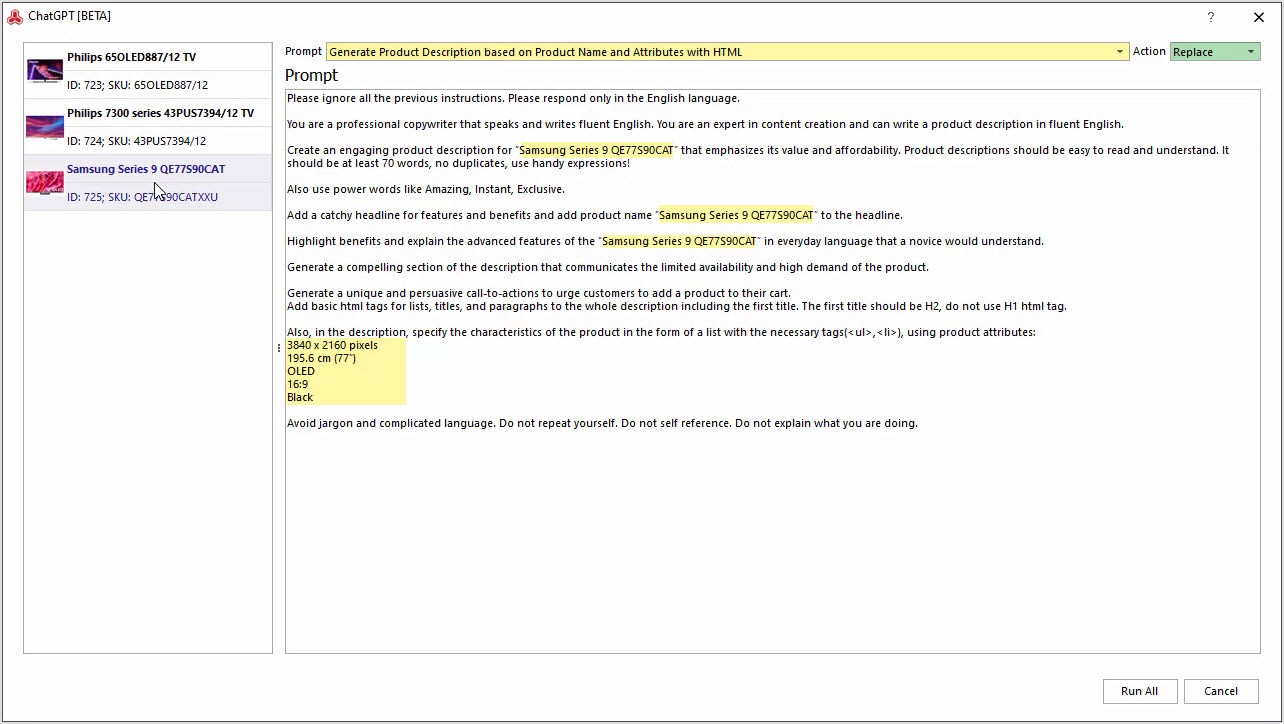1284x724 pixels.
Task: Click the line 'Avoid jargon and complicated language'
Action: pyautogui.click(x=602, y=423)
